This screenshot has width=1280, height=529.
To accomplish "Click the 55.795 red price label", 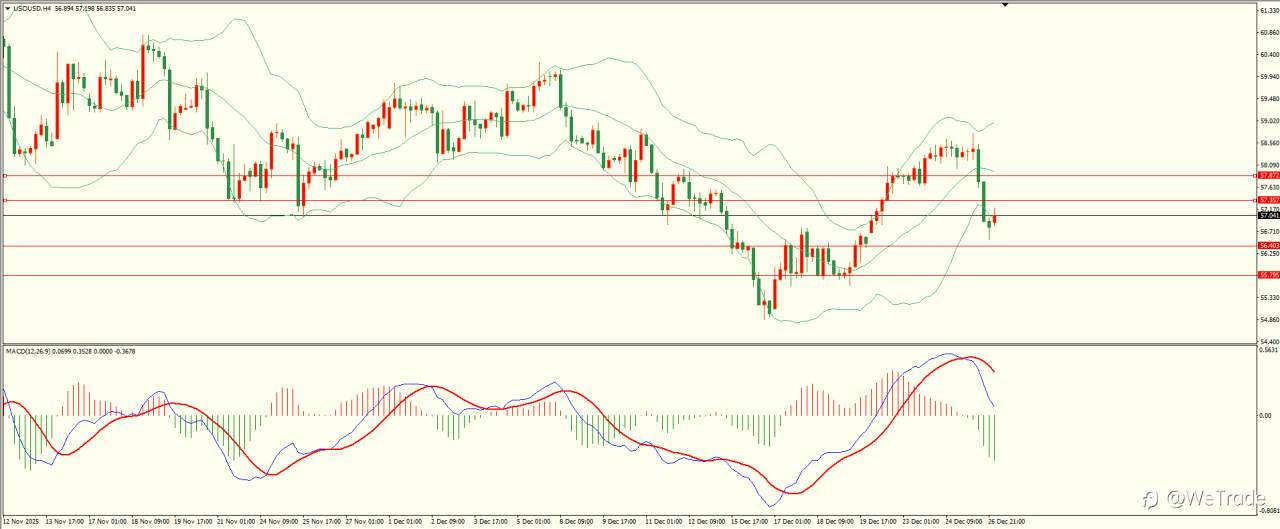I will tap(1269, 275).
